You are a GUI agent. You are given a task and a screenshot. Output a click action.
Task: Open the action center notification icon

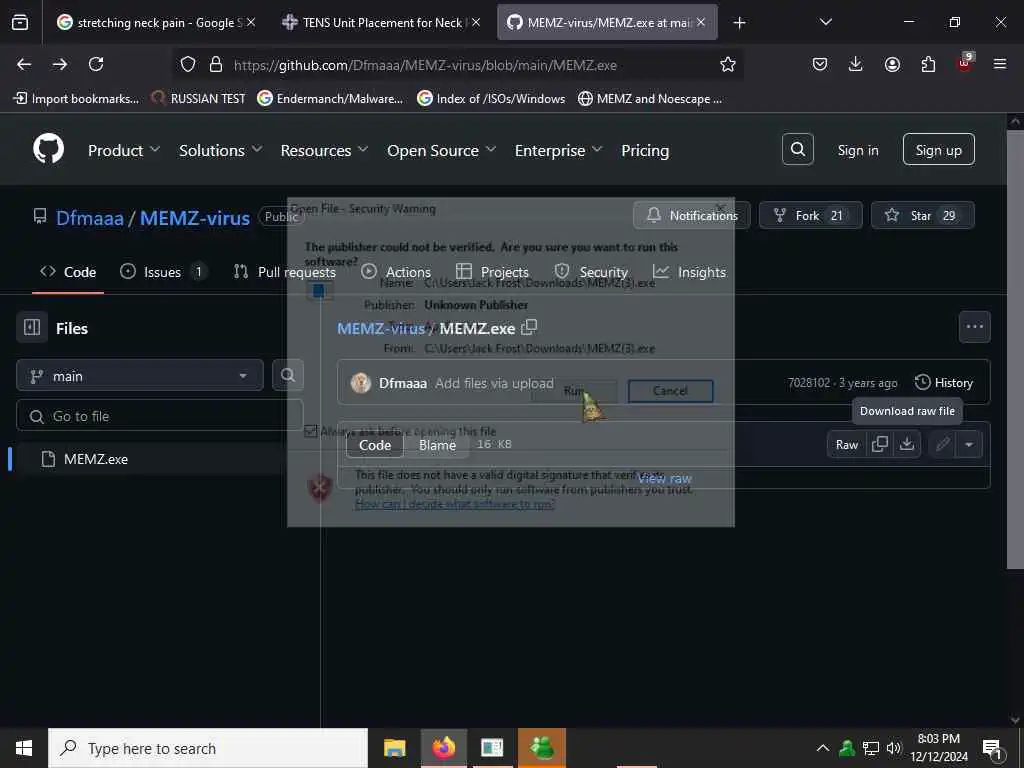click(992, 748)
